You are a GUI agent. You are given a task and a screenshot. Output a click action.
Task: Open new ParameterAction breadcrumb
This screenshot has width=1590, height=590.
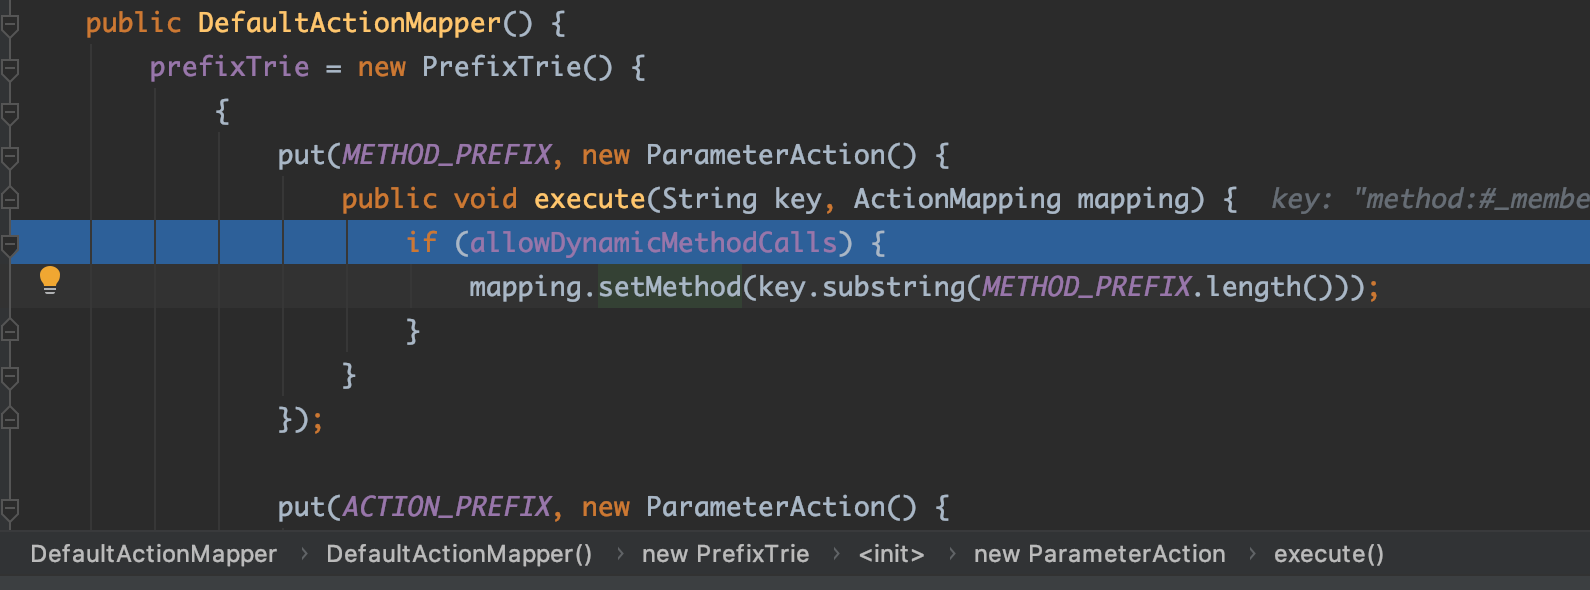click(1099, 554)
